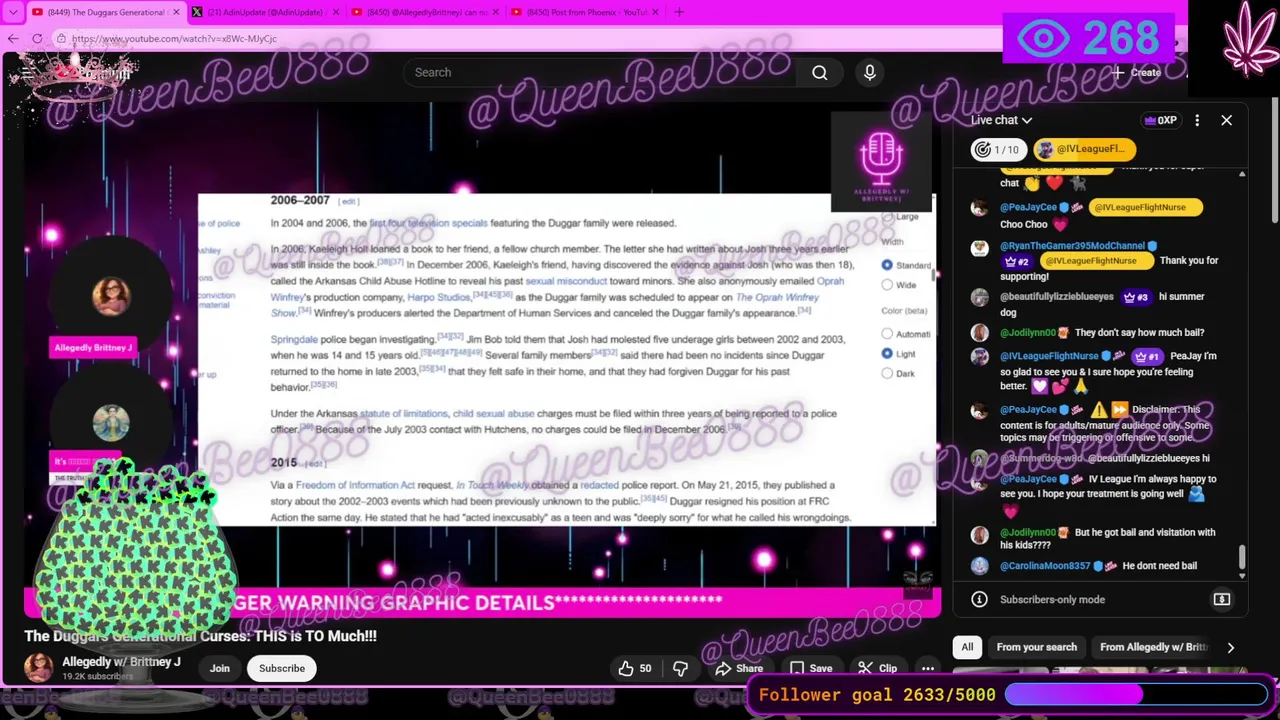Open the browser tab search dropdown arrow
The height and width of the screenshot is (720, 1280).
point(12,12)
